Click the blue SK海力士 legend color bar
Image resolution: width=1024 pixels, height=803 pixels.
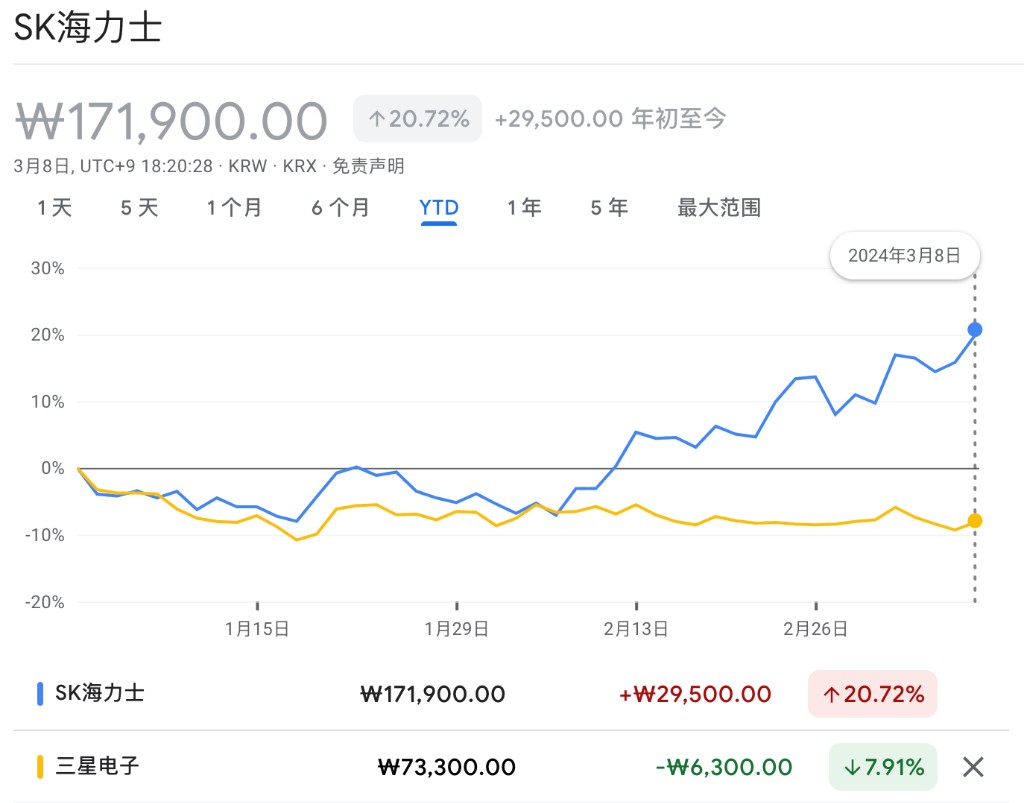click(x=40, y=693)
